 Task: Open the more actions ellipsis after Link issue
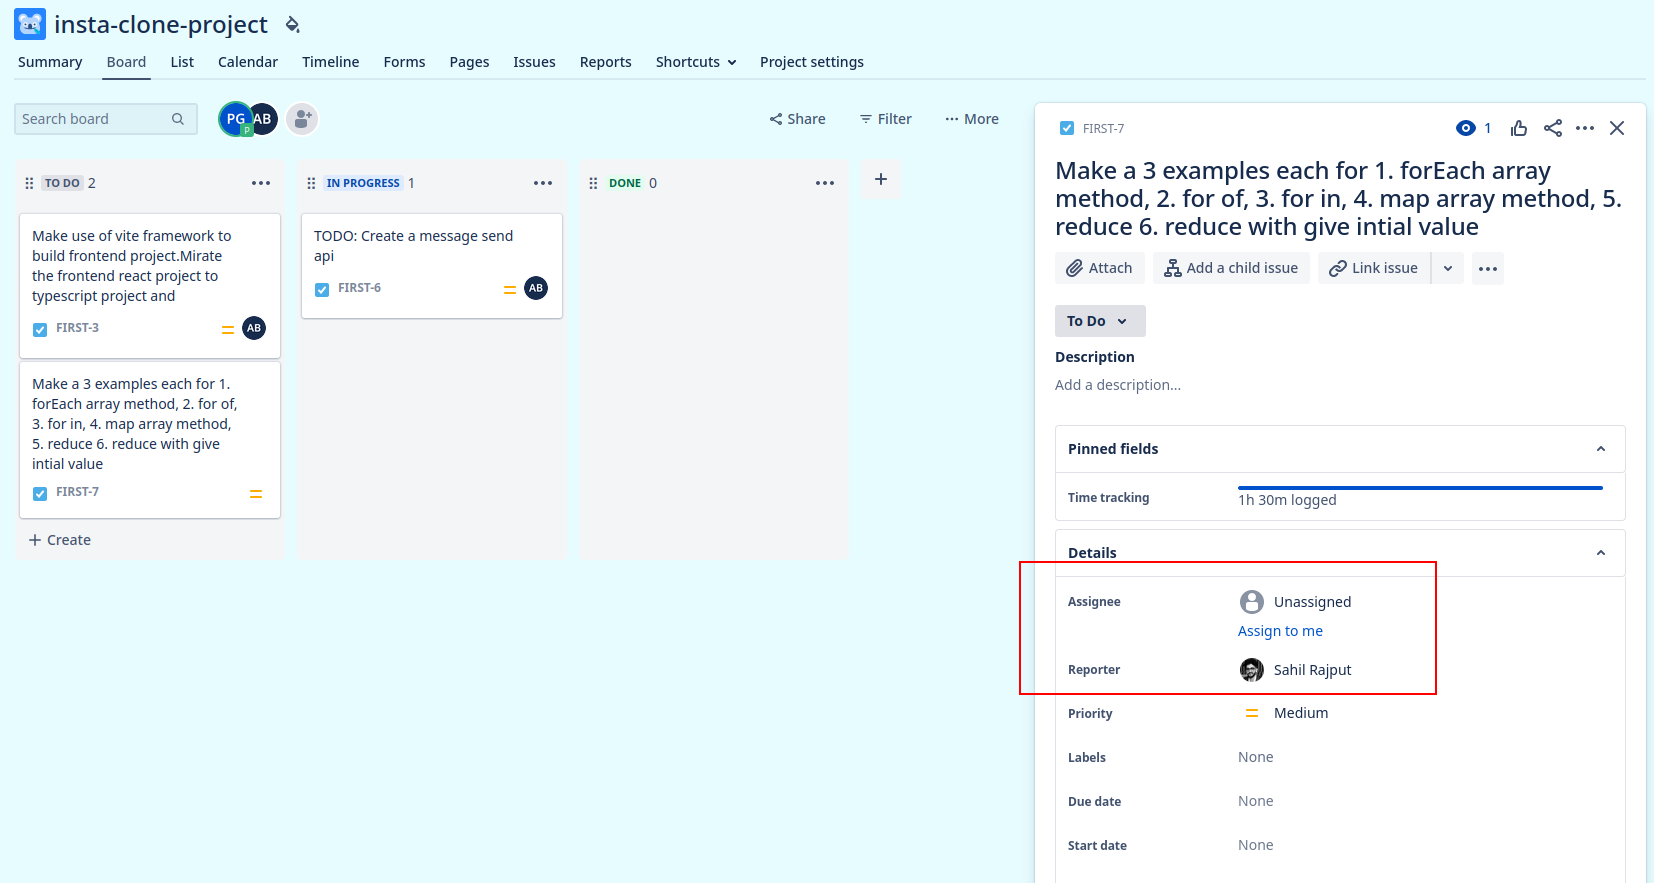click(1488, 268)
